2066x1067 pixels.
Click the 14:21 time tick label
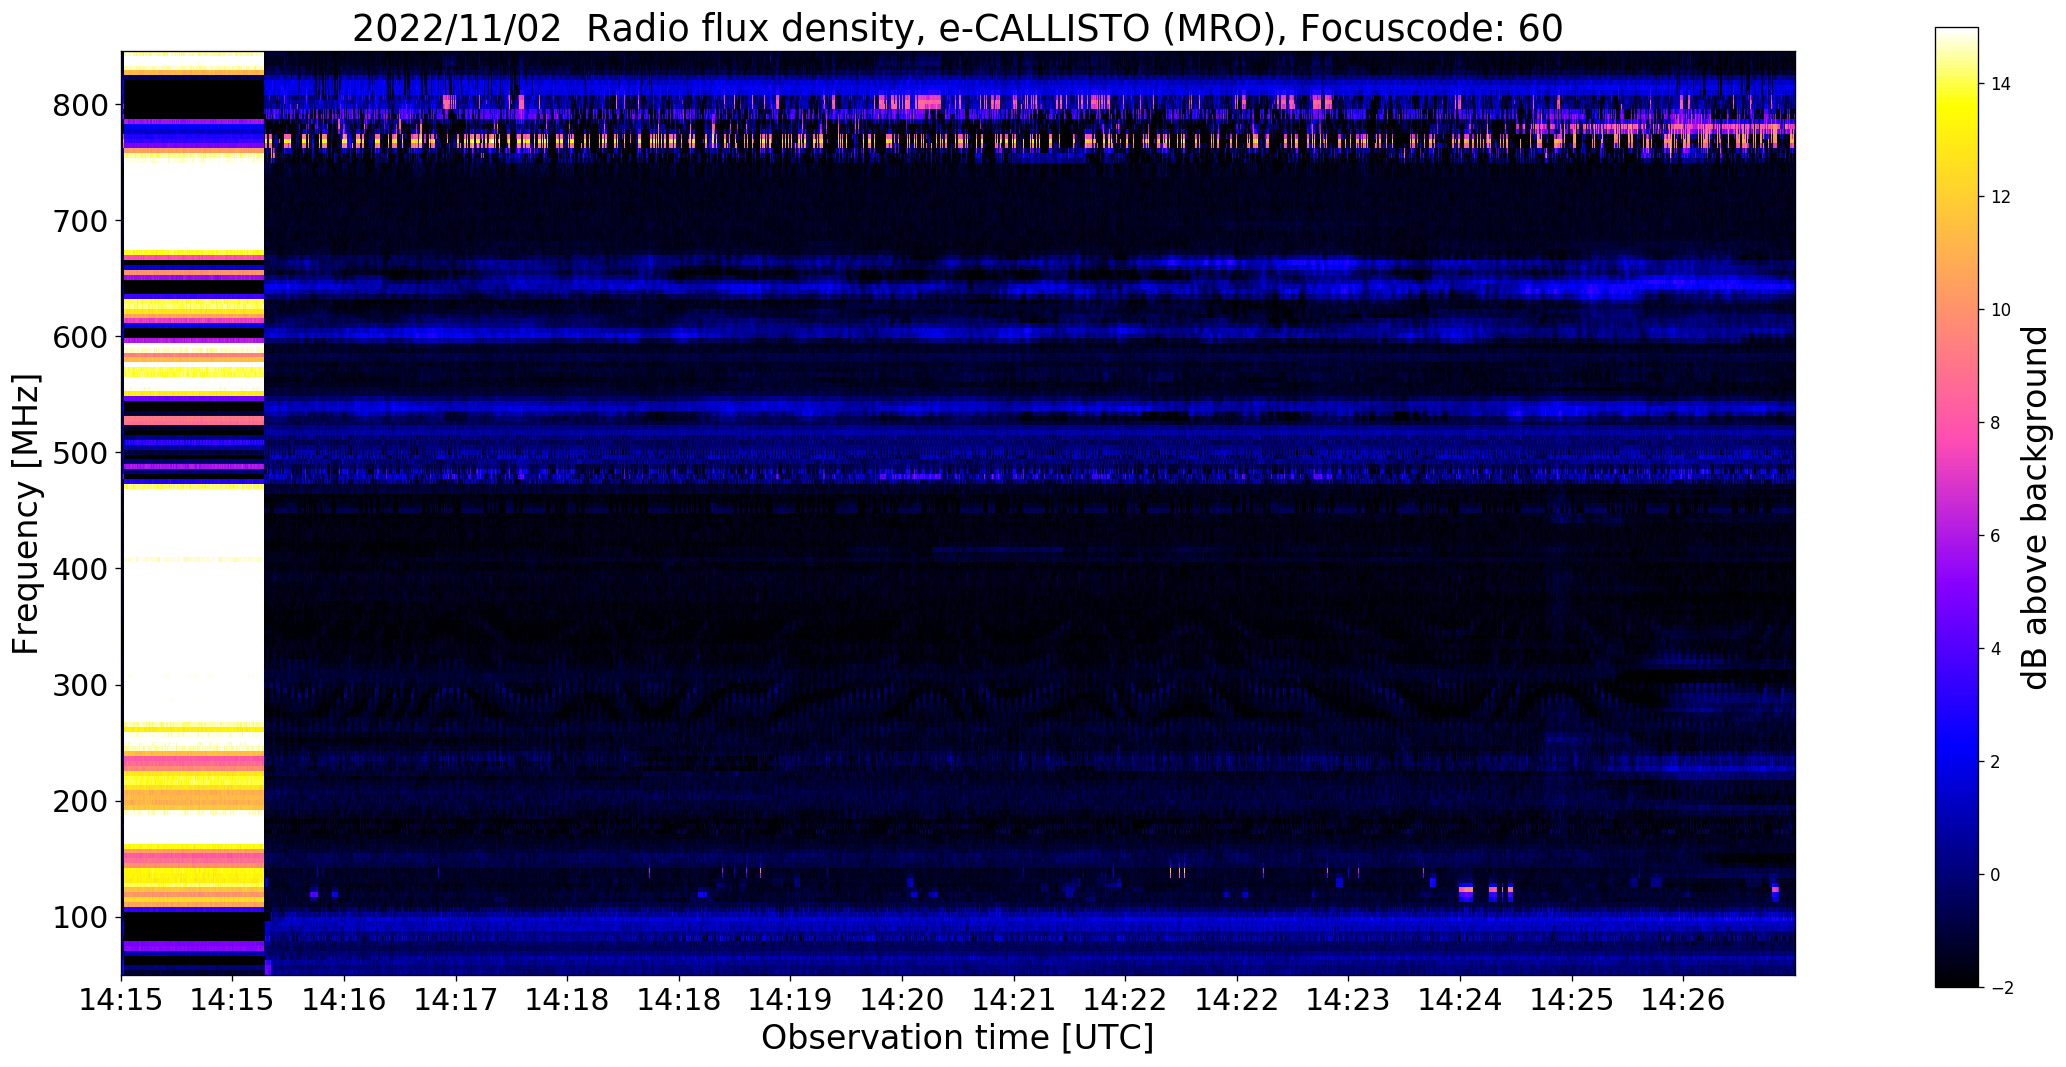[1014, 999]
